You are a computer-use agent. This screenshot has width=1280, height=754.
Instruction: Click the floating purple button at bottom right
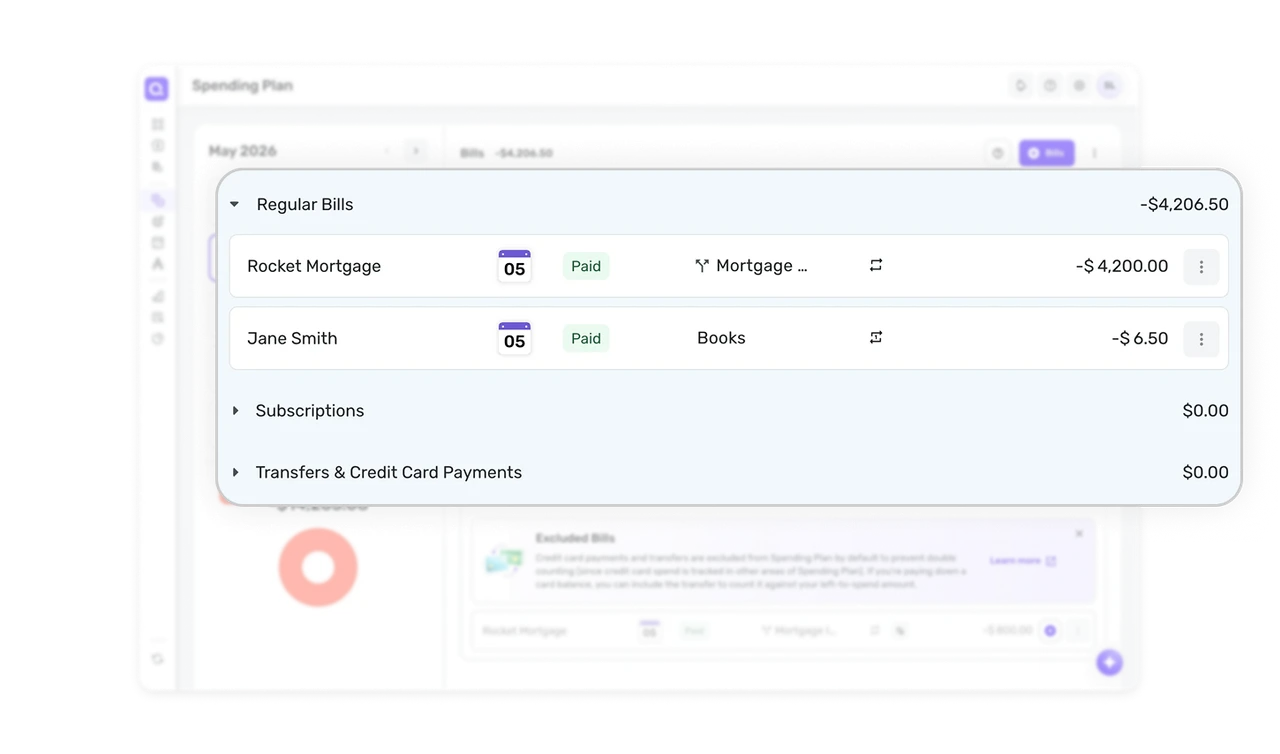1109,662
